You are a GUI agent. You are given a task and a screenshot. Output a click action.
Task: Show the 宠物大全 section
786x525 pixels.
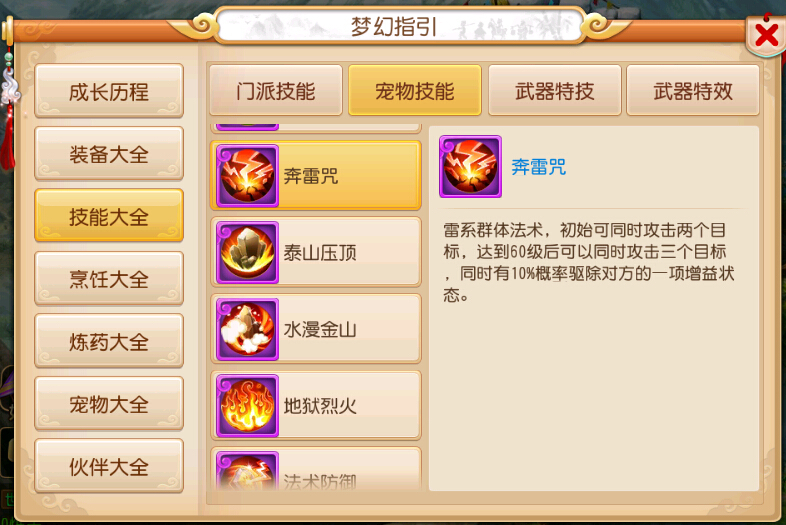coord(109,403)
